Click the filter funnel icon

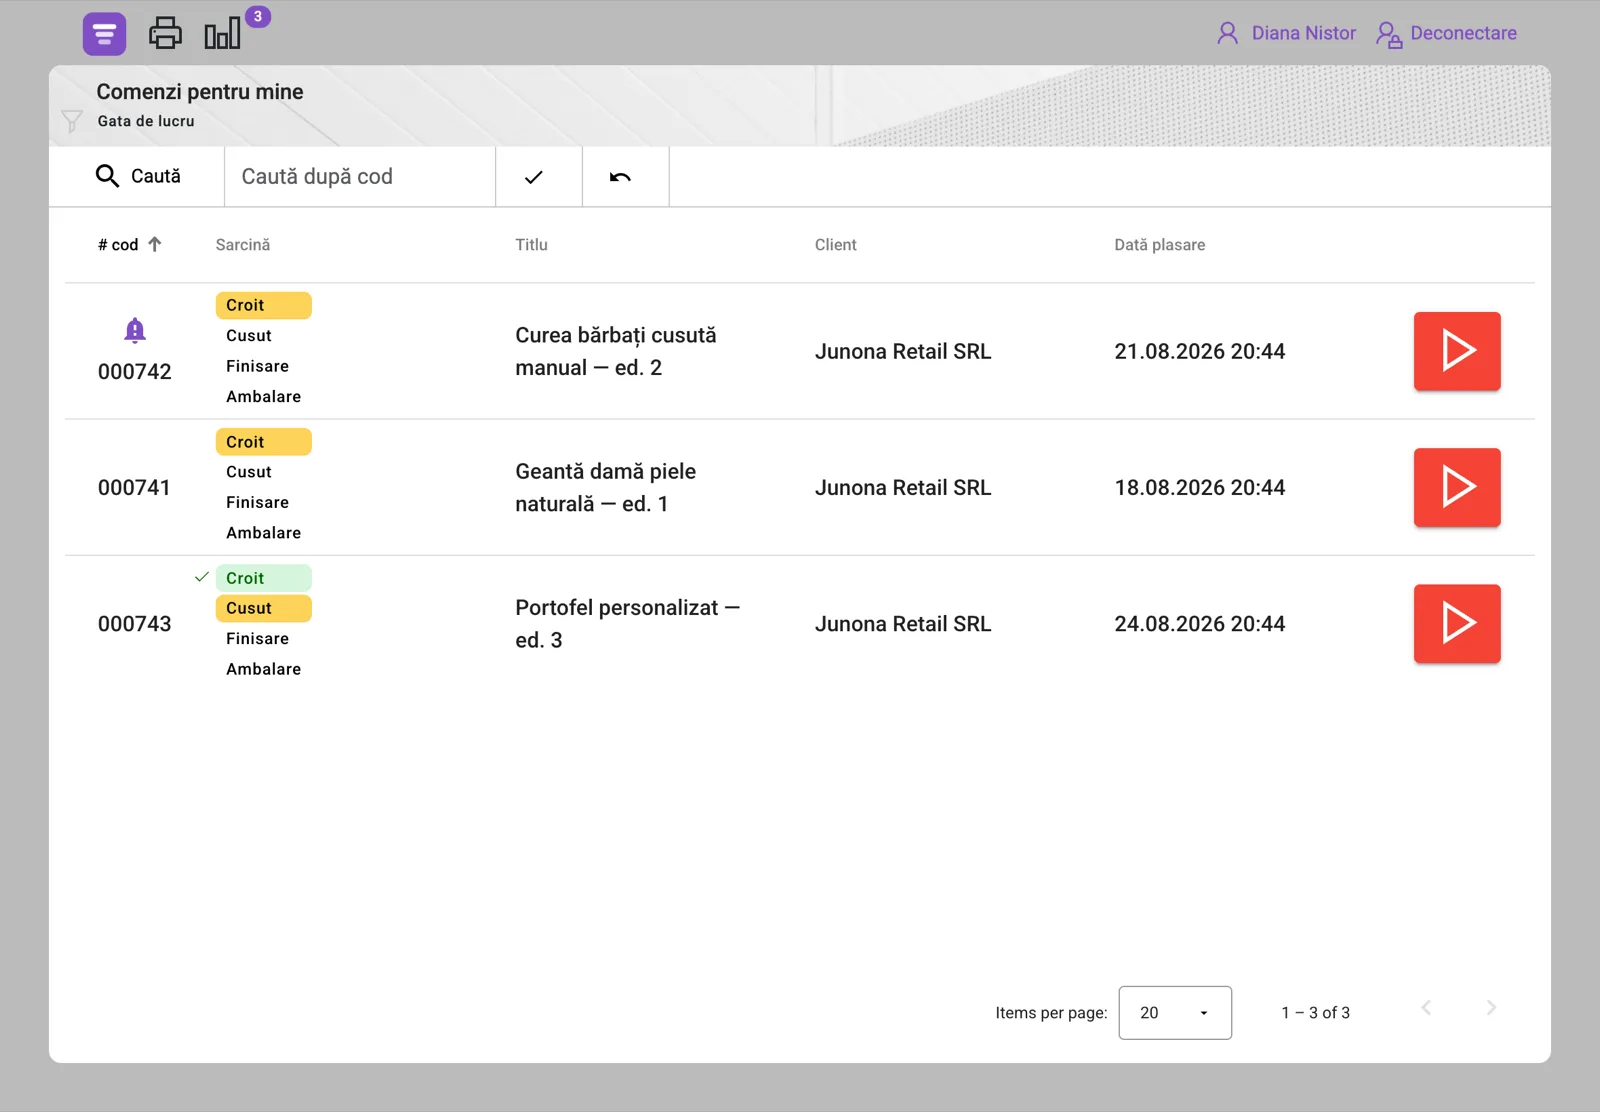pyautogui.click(x=72, y=121)
